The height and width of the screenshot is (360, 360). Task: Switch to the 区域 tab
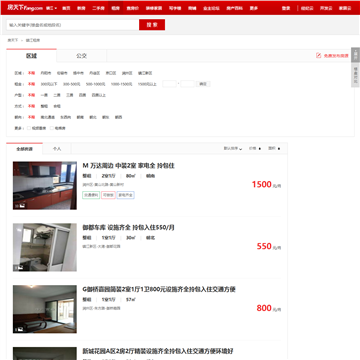point(31,56)
